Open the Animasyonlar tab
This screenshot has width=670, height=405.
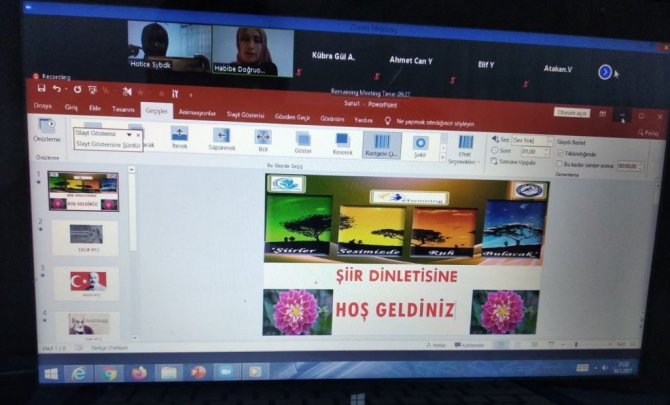199,114
